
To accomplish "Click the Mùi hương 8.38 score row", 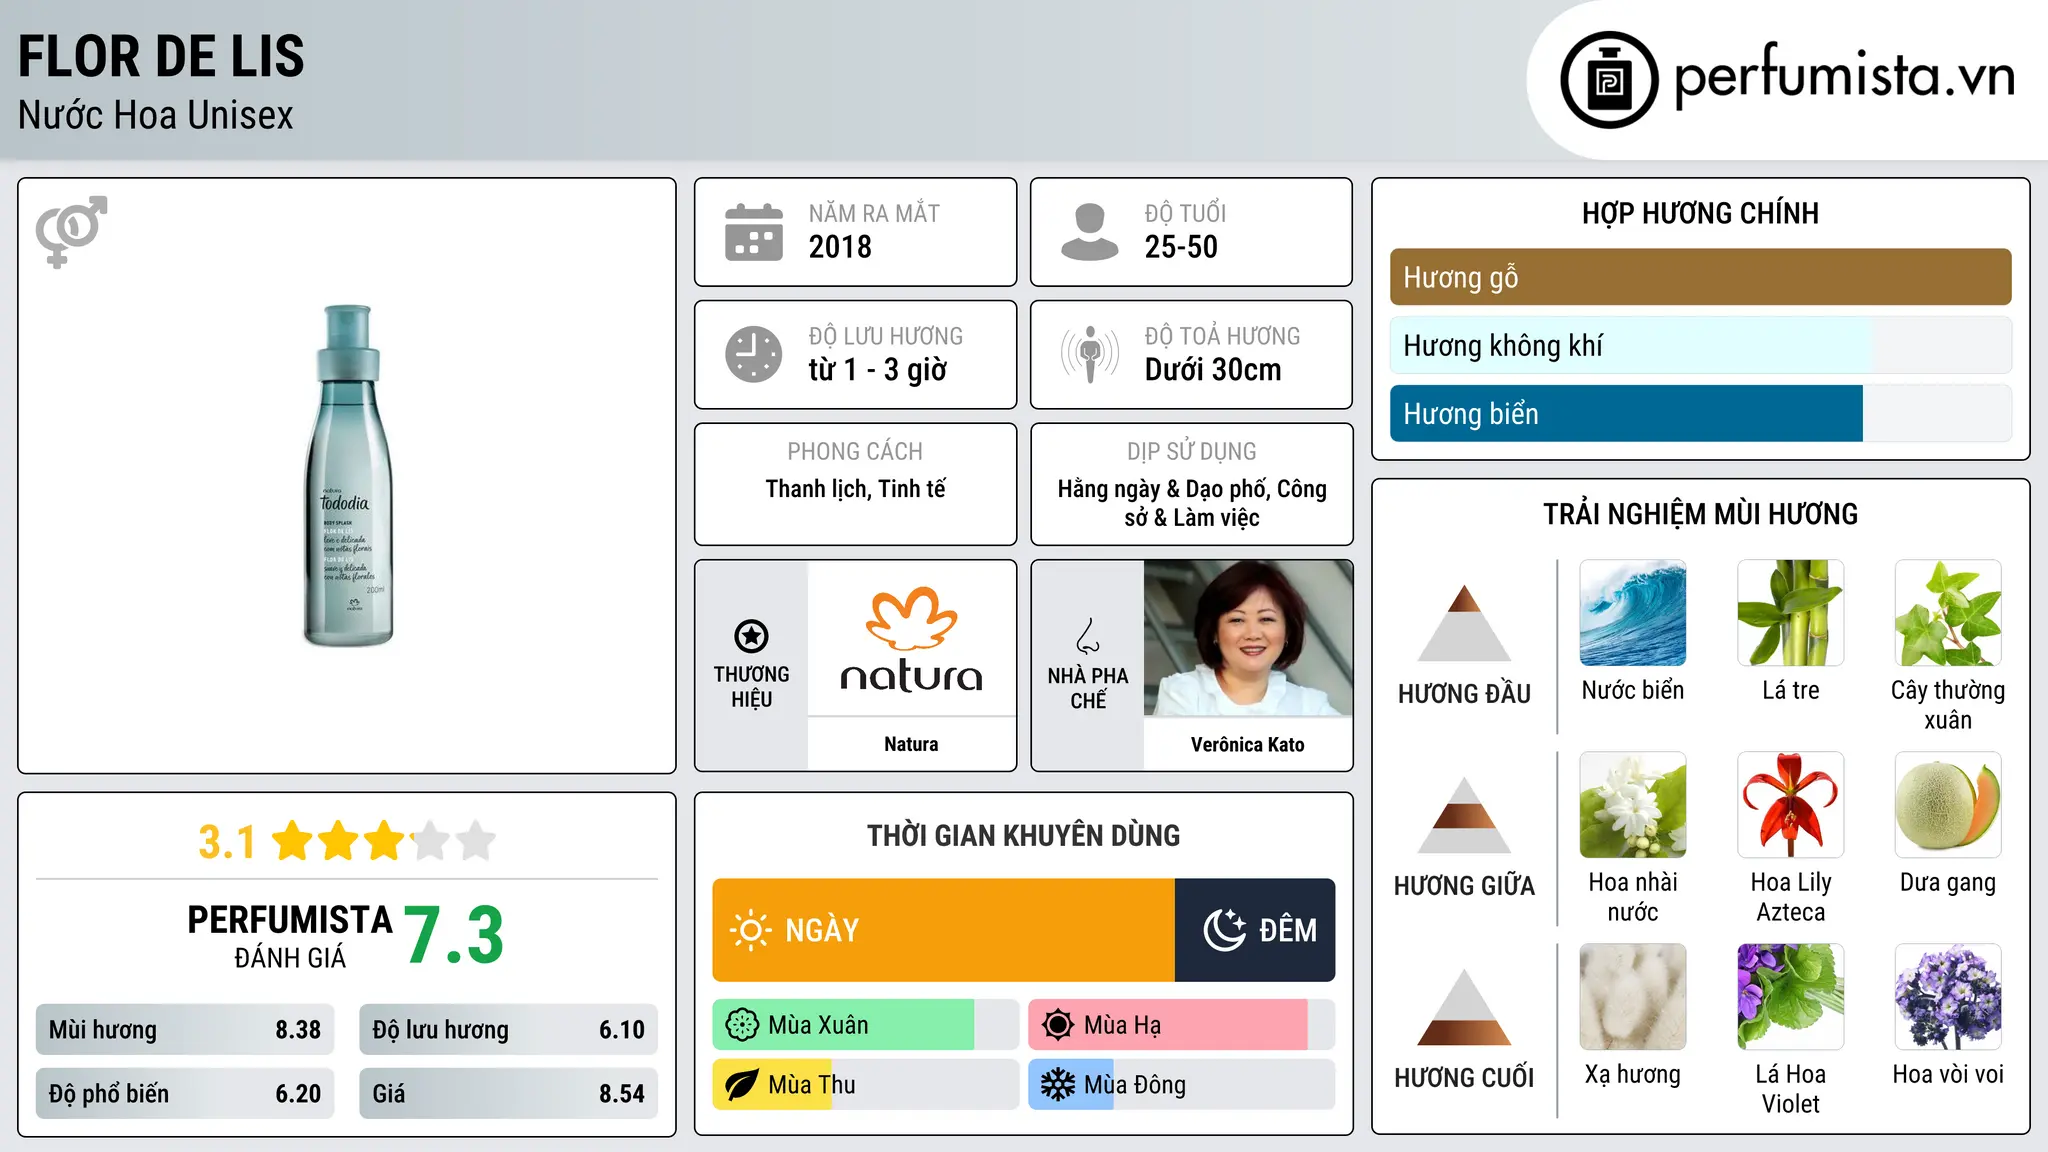I will (185, 1030).
